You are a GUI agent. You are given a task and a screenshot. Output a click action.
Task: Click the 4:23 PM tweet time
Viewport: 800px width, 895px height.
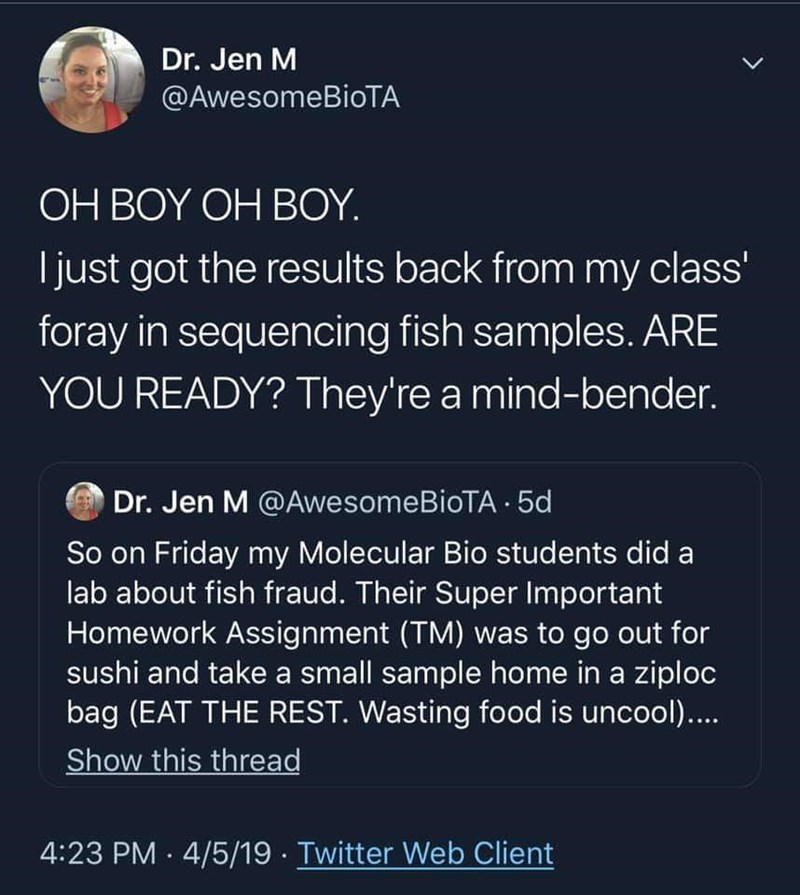[98, 853]
